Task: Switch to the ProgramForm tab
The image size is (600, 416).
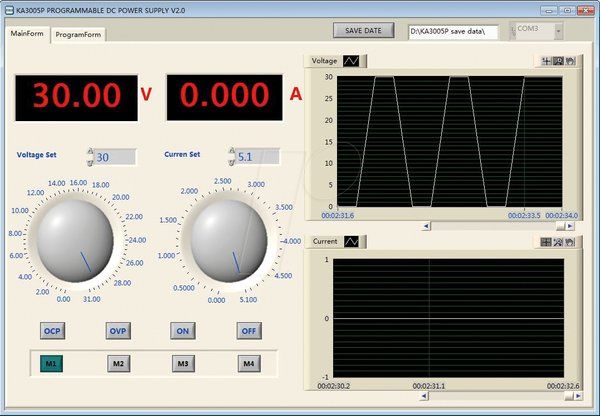Action: click(78, 34)
